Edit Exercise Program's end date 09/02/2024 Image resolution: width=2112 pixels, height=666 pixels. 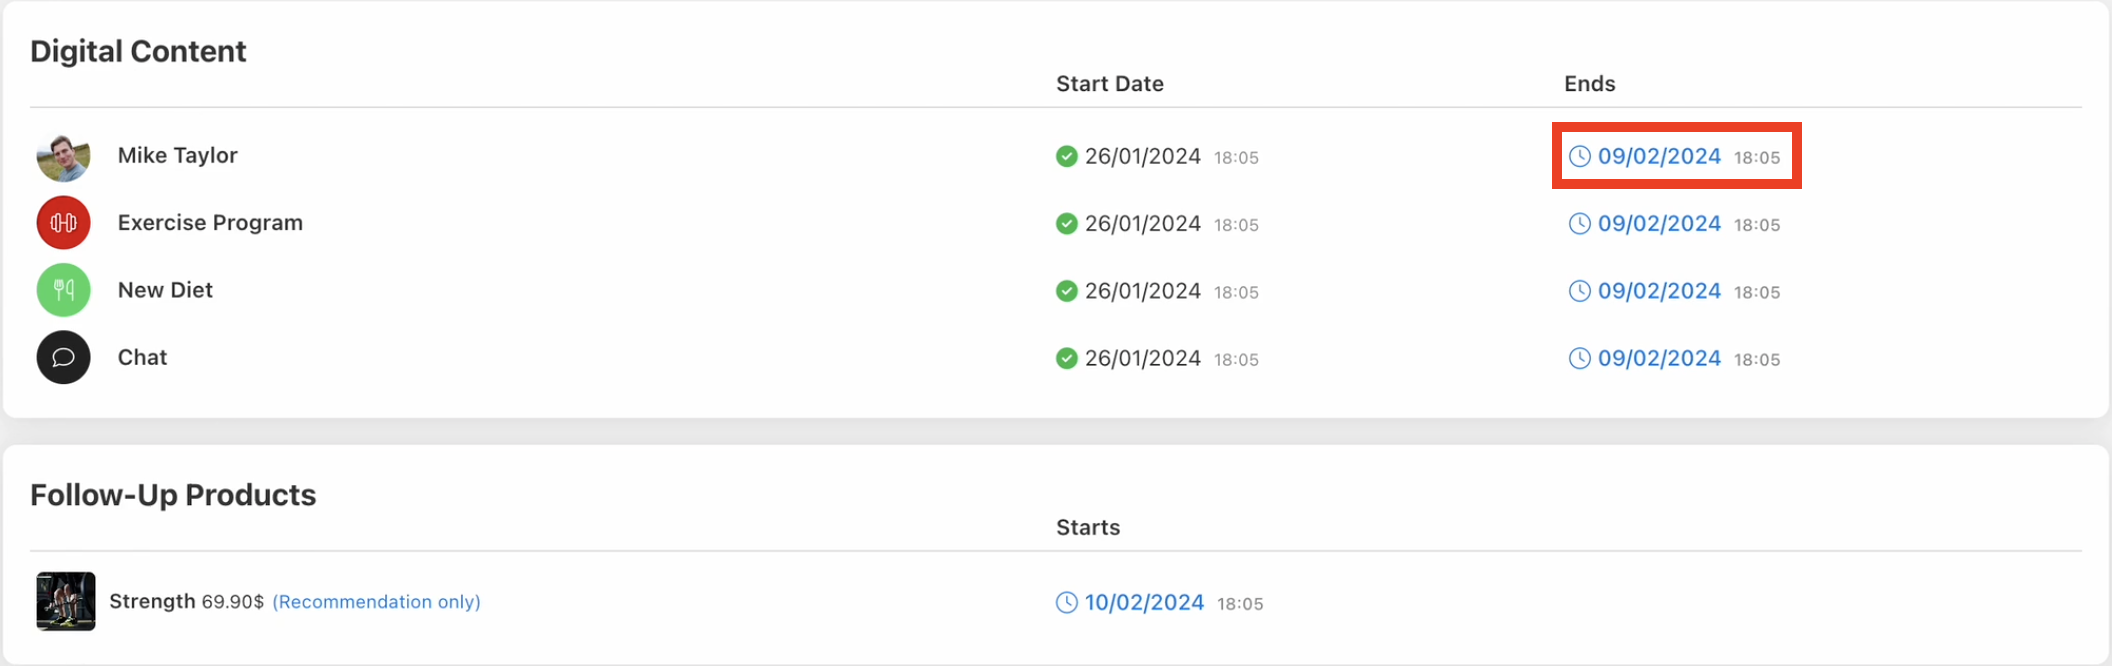coord(1659,223)
